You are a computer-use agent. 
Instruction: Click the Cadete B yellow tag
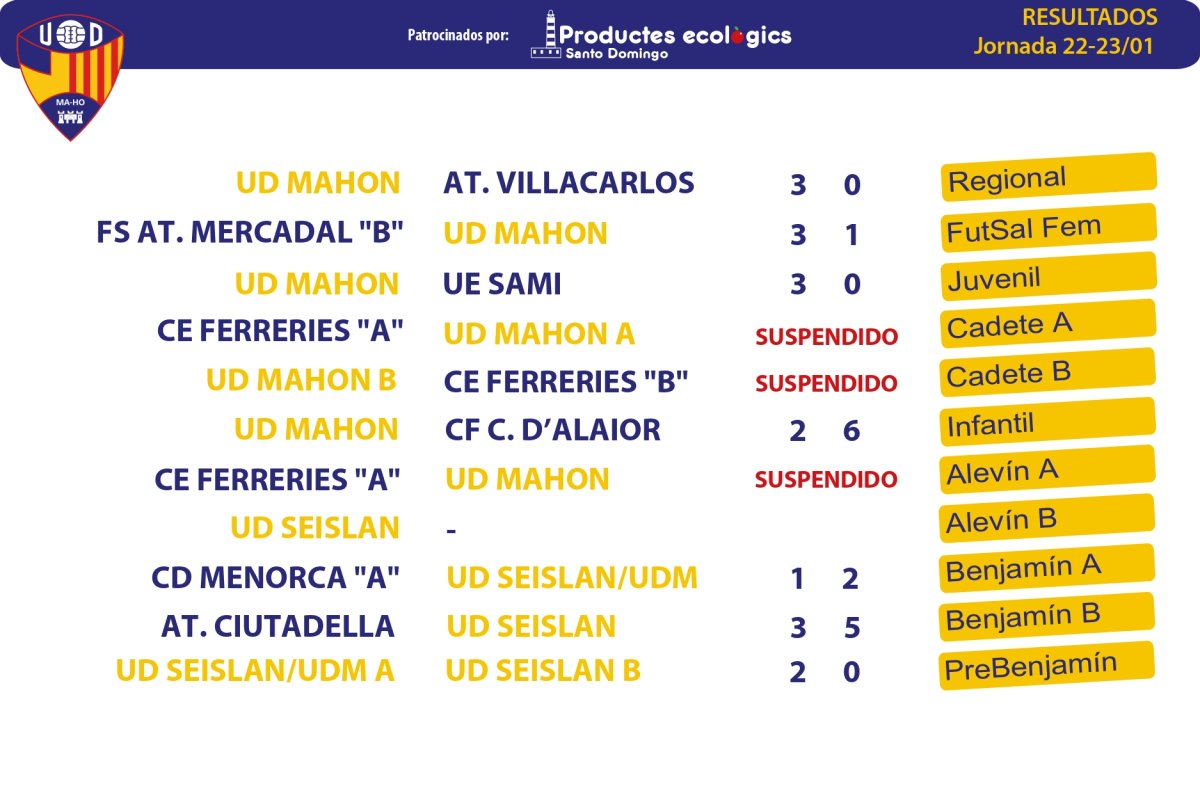click(1049, 372)
